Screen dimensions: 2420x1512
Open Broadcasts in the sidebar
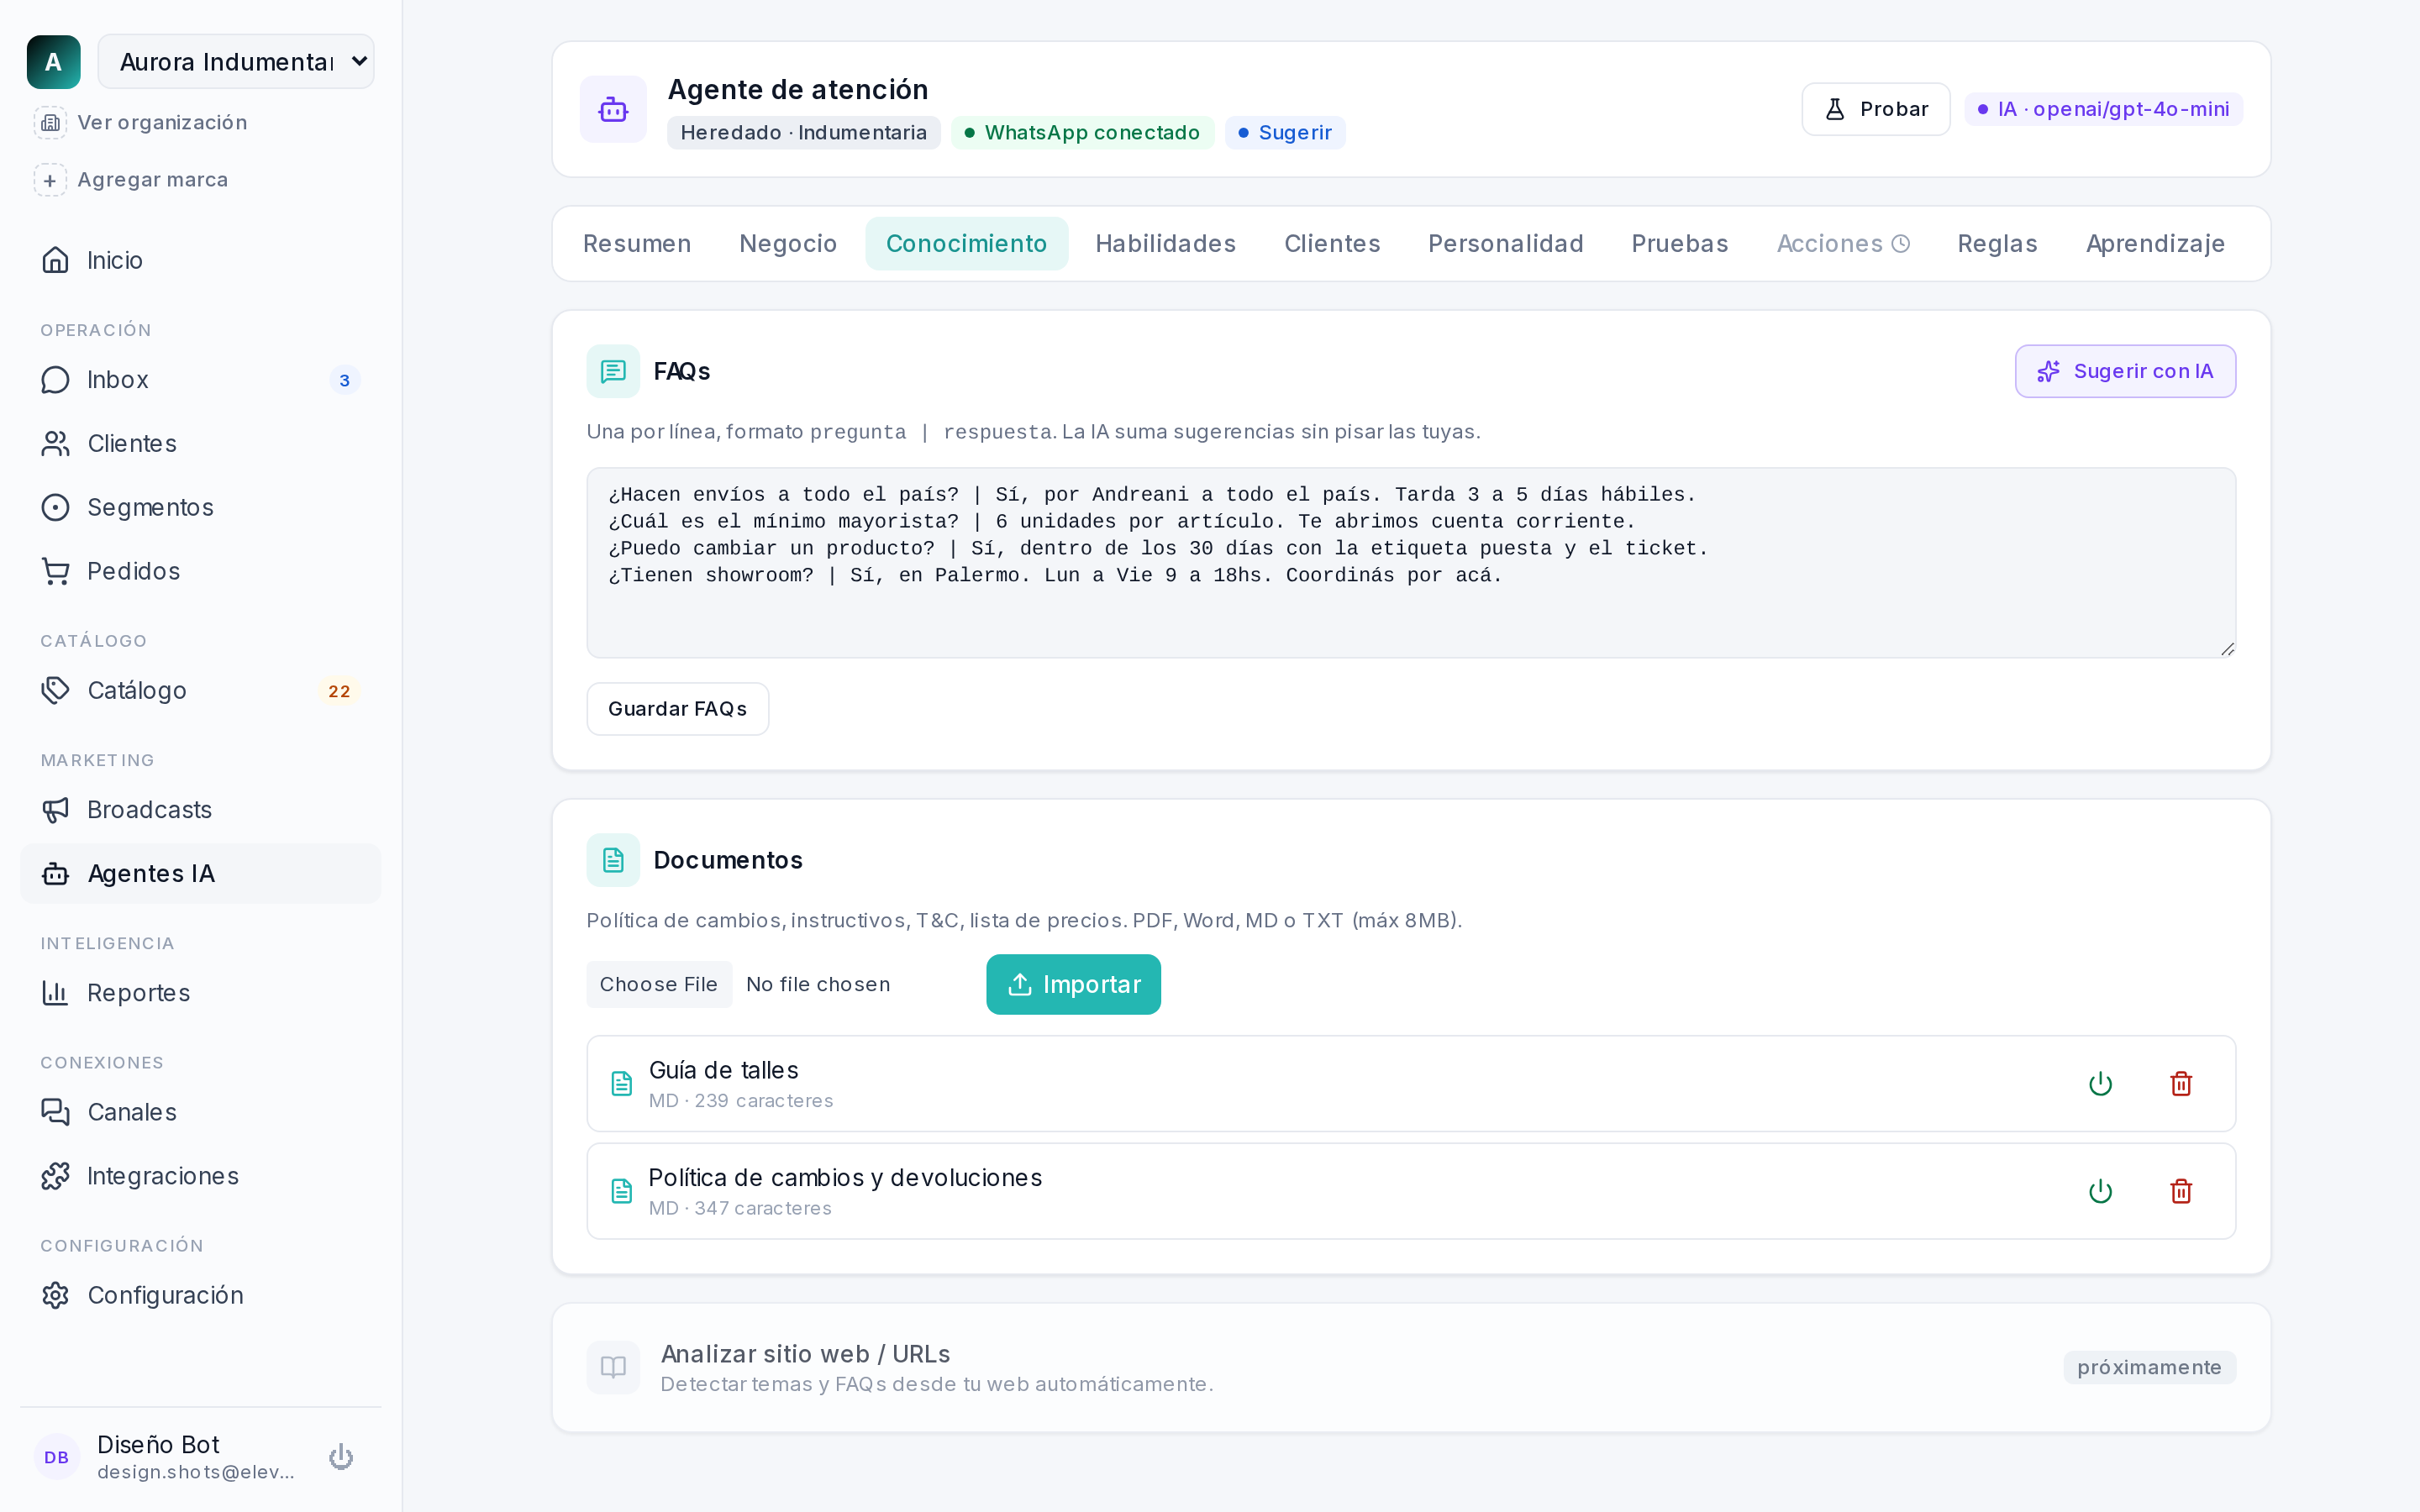coord(200,810)
